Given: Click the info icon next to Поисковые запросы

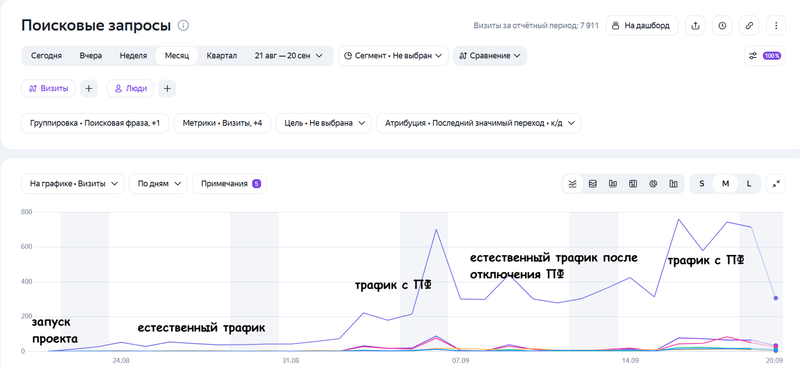Looking at the screenshot, I should pos(183,26).
